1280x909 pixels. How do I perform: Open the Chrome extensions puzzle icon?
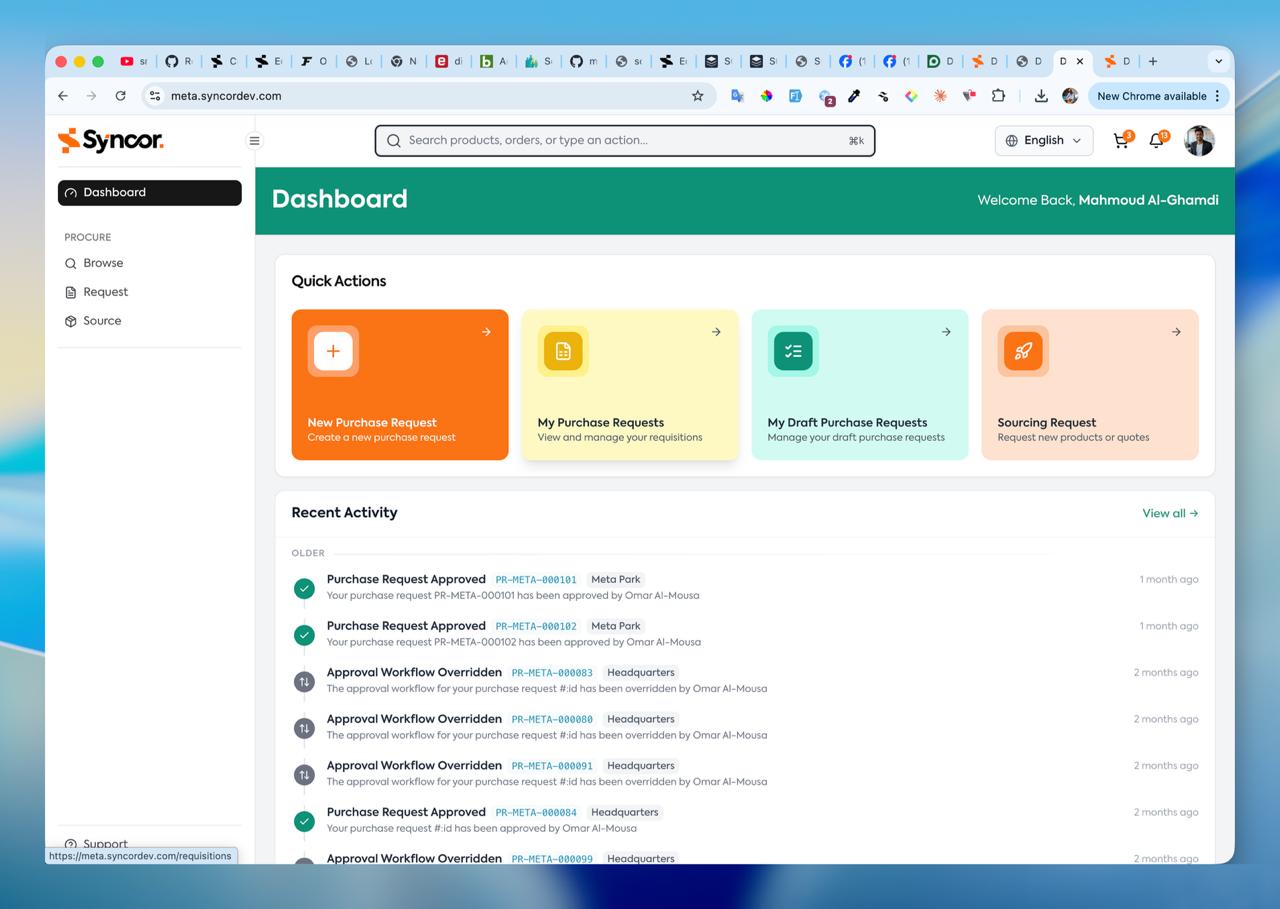[998, 96]
